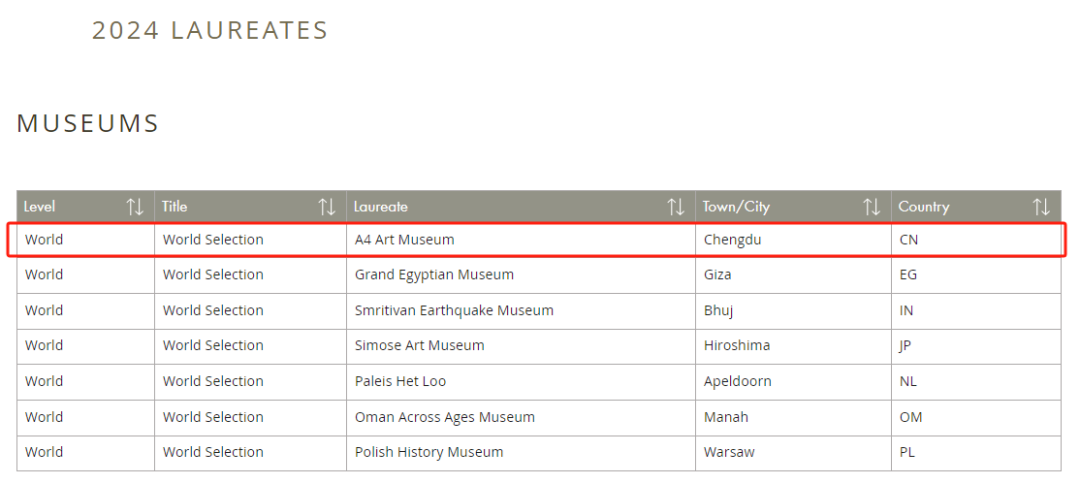Click the Chengdu city cell
Screen dimensions: 1080x484
pyautogui.click(x=732, y=240)
